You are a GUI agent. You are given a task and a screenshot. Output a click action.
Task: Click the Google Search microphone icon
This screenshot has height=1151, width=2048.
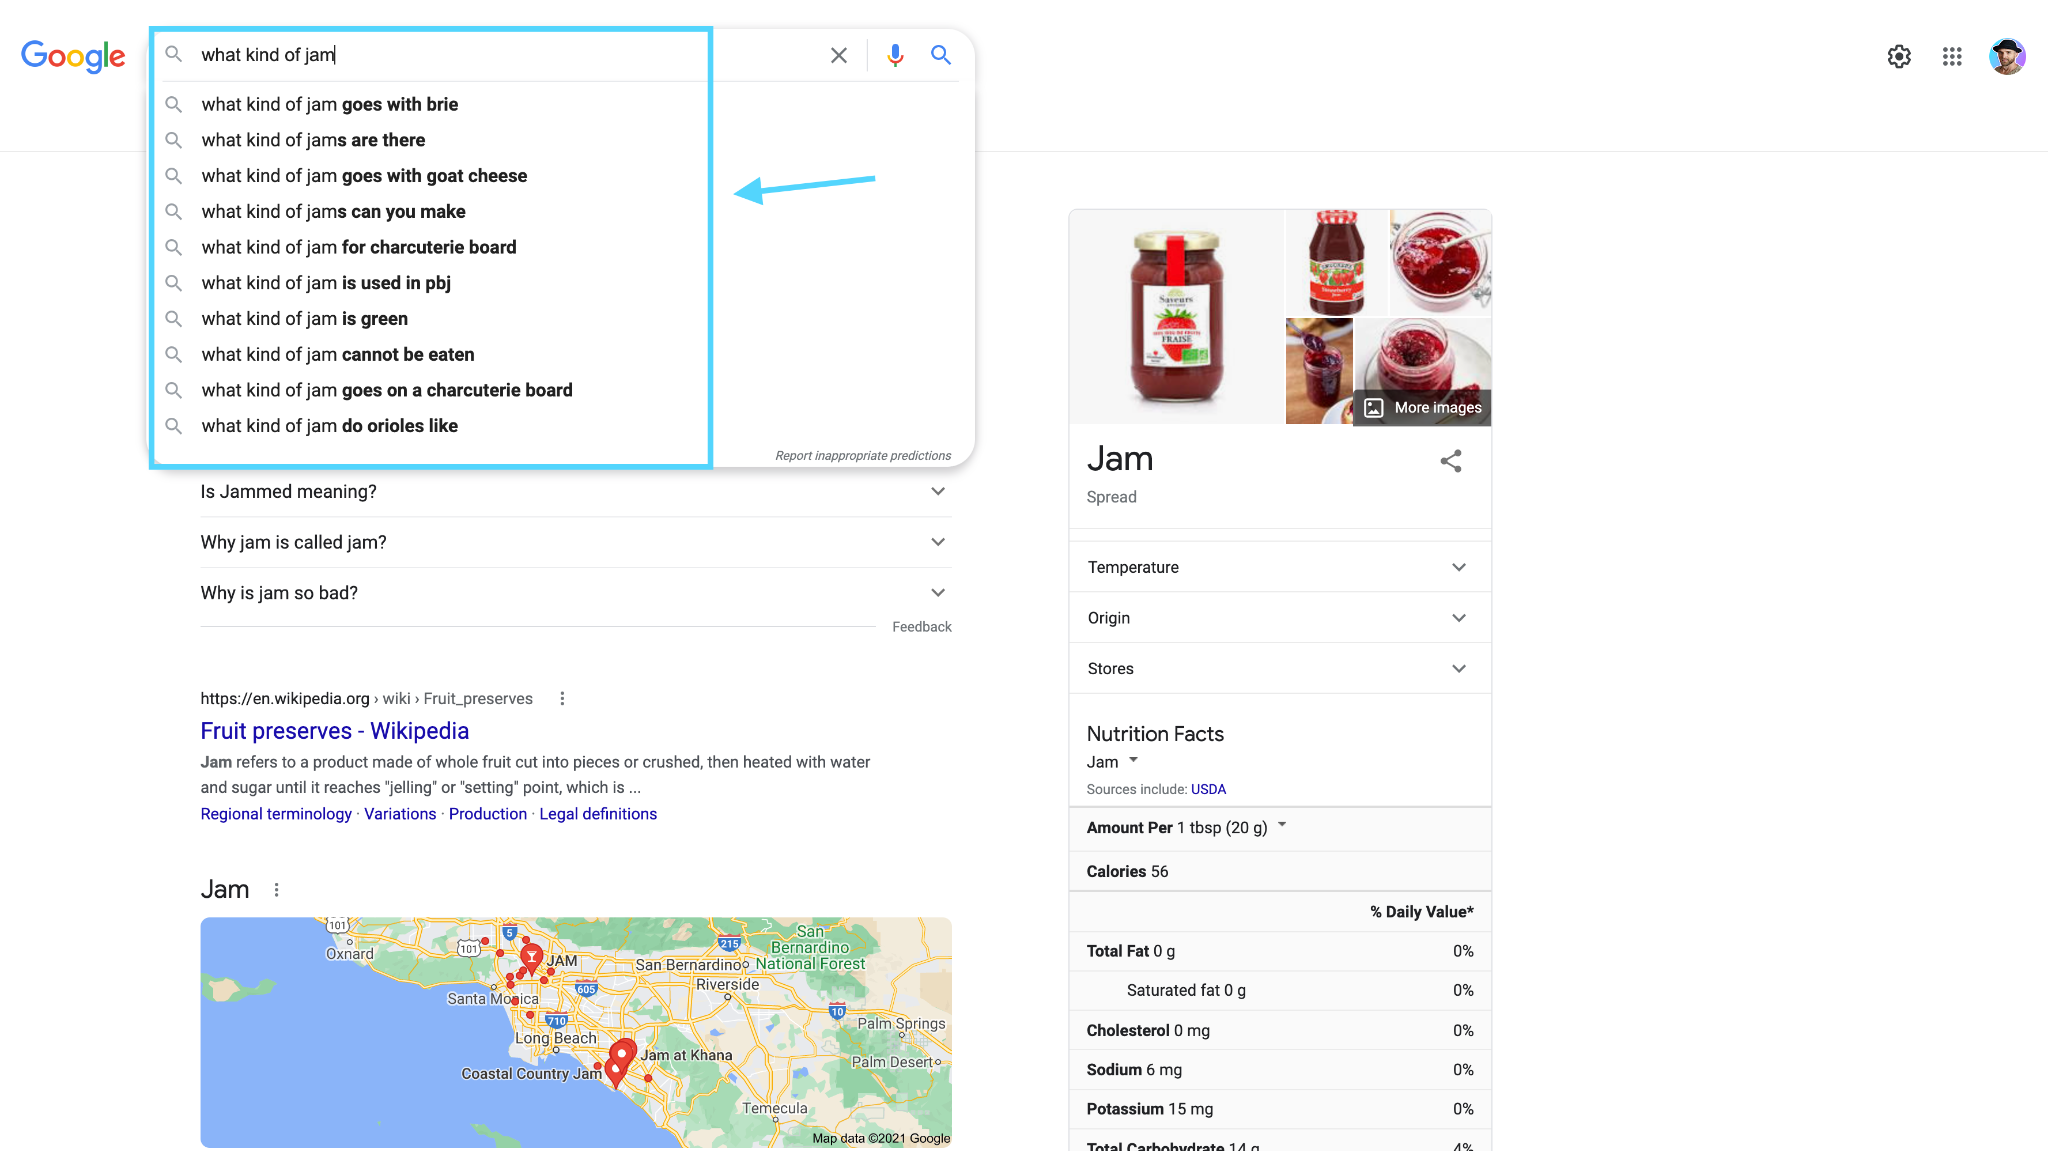(895, 53)
